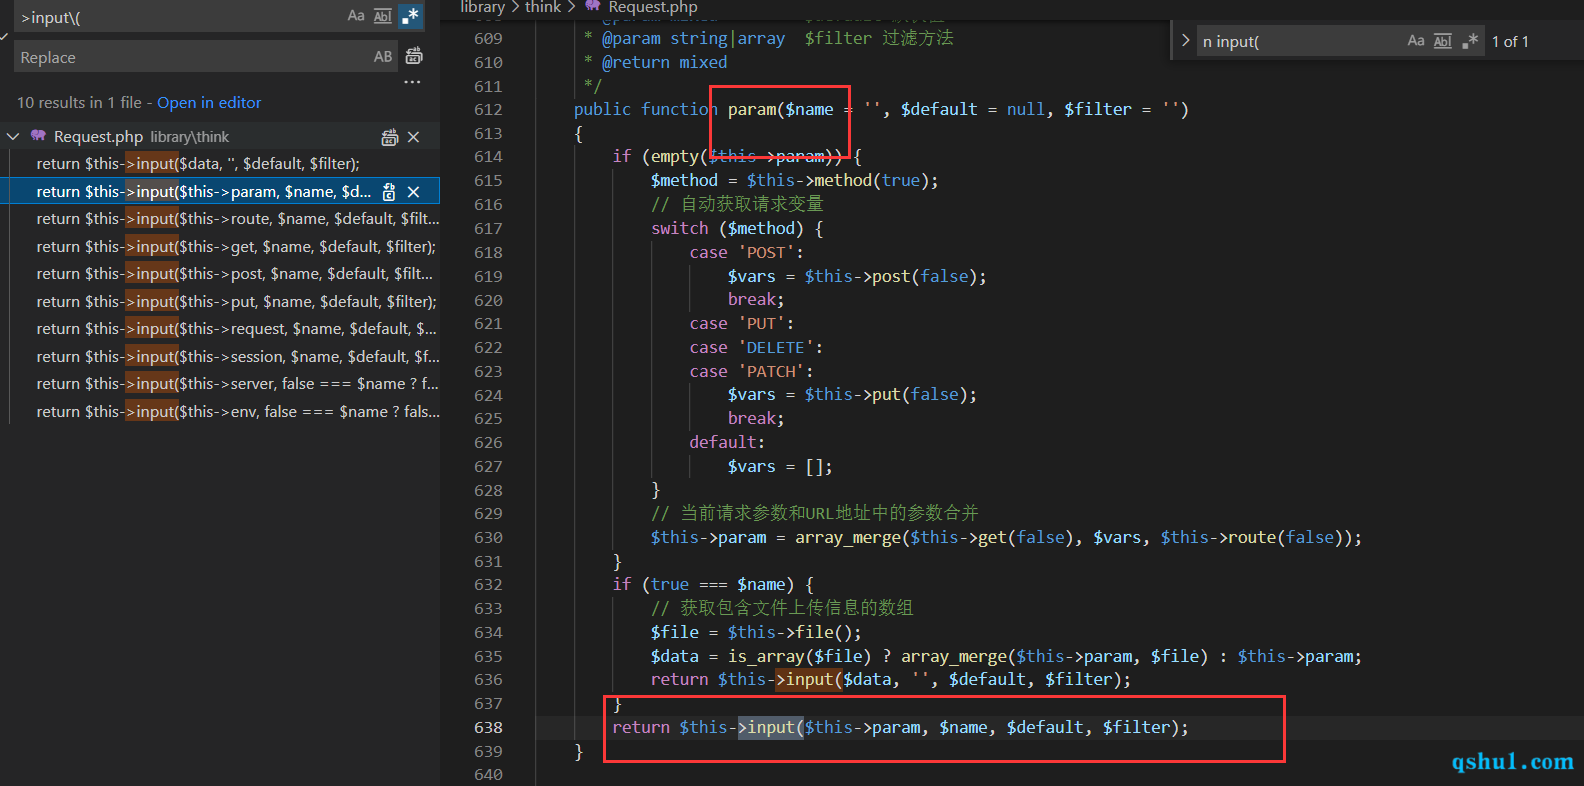This screenshot has width=1584, height=786.
Task: Click Replace All icon beside replace field
Action: point(414,56)
